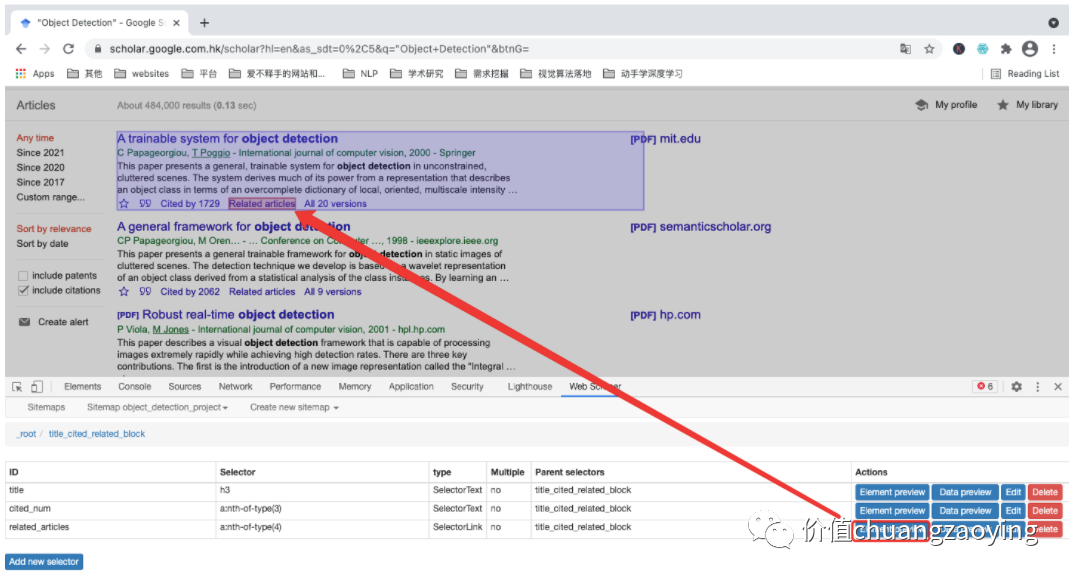Screen dimensions: 1073x580
Task: Switch to the Application DevTools tab
Action: pyautogui.click(x=411, y=387)
